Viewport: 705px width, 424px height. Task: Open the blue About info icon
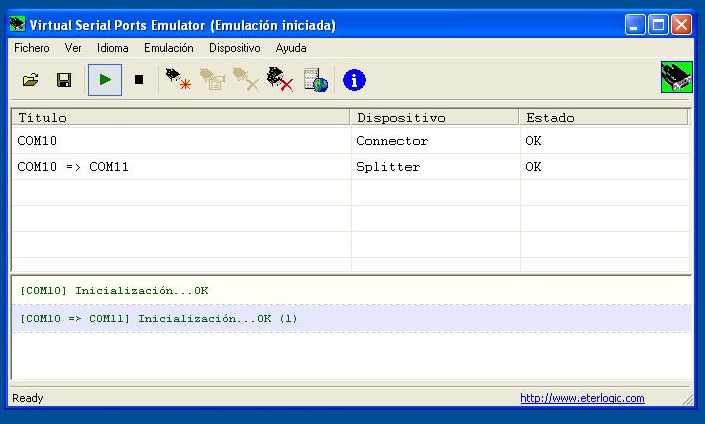point(354,80)
